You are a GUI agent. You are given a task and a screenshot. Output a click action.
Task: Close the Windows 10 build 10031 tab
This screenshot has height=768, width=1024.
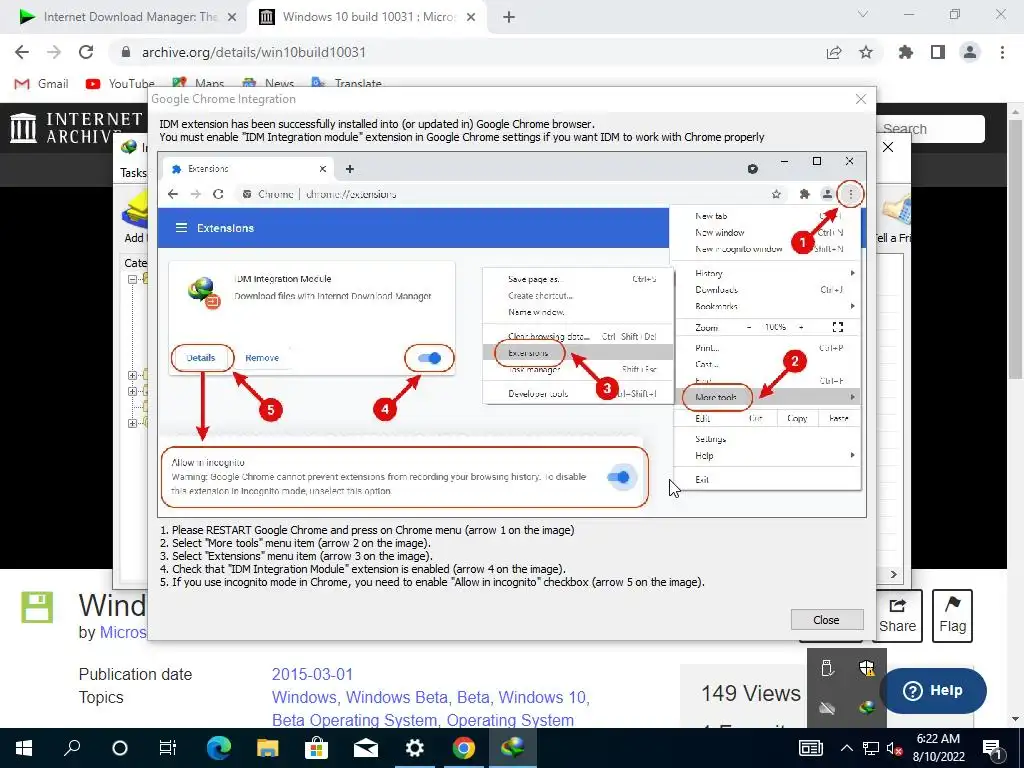[x=471, y=18]
